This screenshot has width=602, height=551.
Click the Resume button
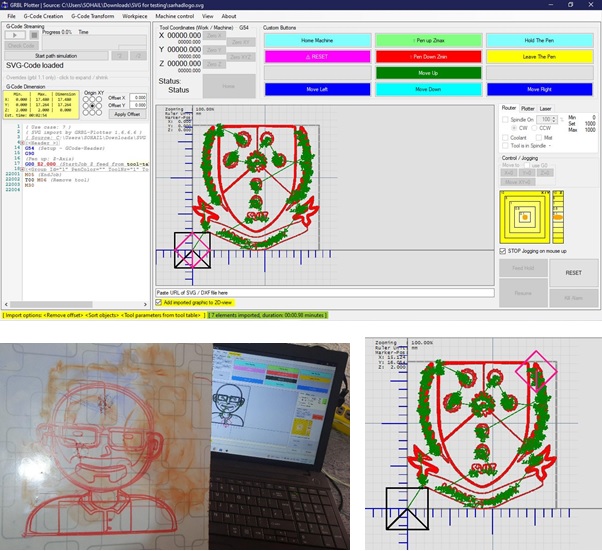point(523,293)
